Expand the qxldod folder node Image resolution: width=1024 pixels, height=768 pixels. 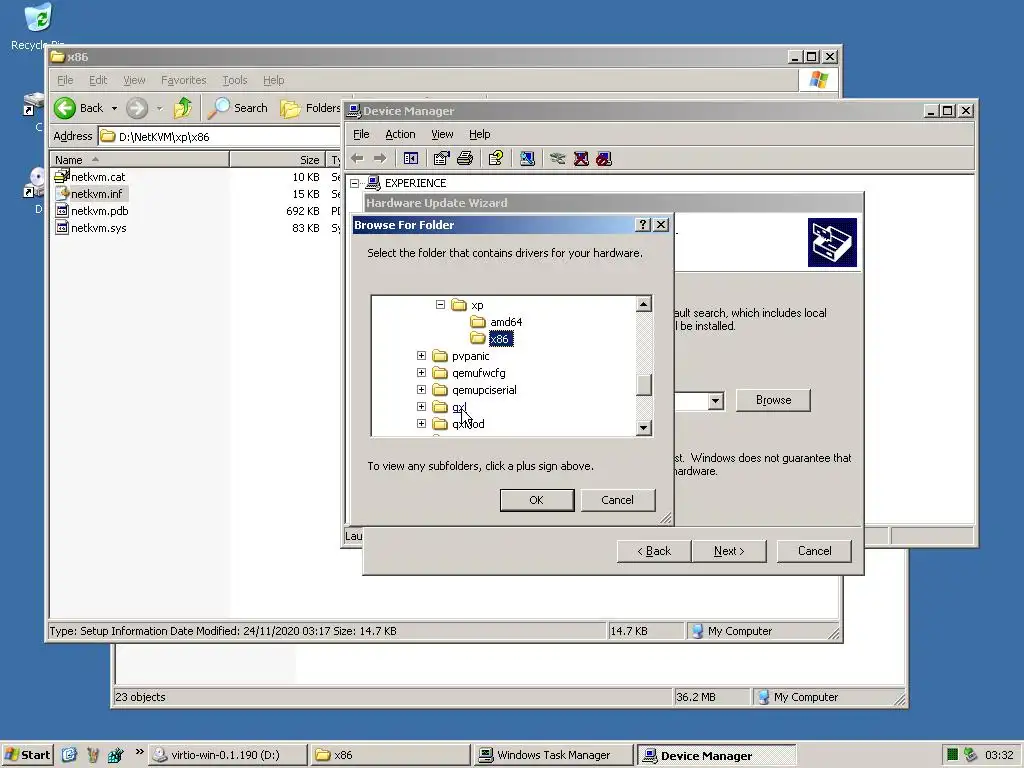click(421, 423)
